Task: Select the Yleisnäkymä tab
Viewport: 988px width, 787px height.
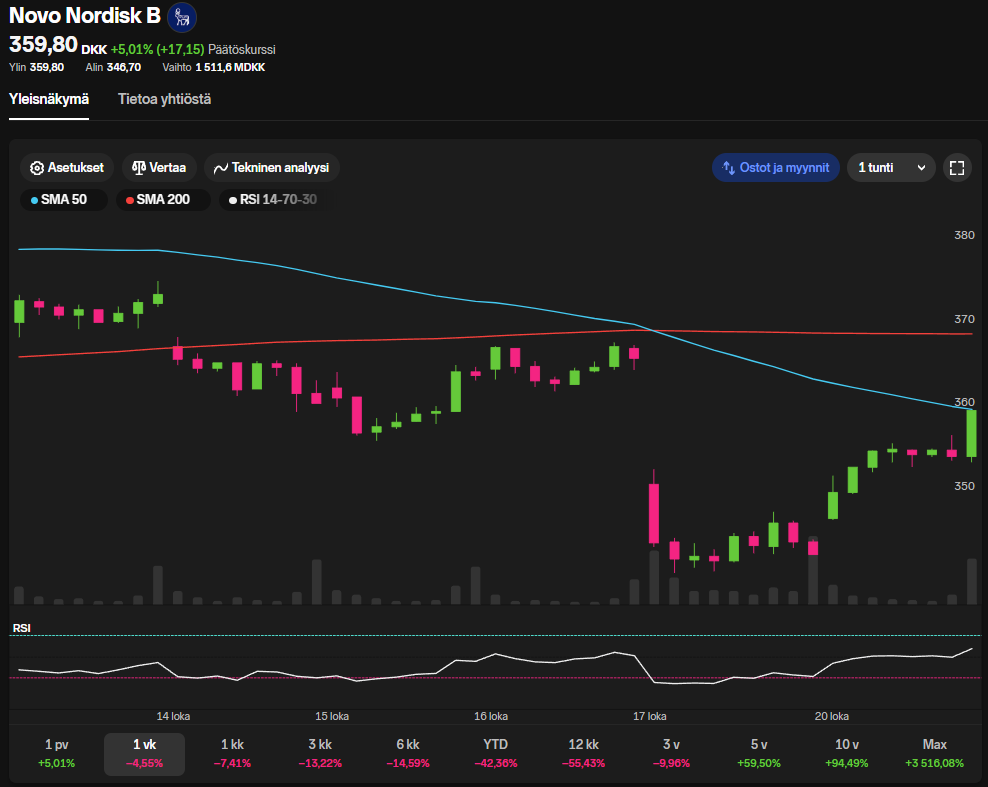Action: click(49, 99)
